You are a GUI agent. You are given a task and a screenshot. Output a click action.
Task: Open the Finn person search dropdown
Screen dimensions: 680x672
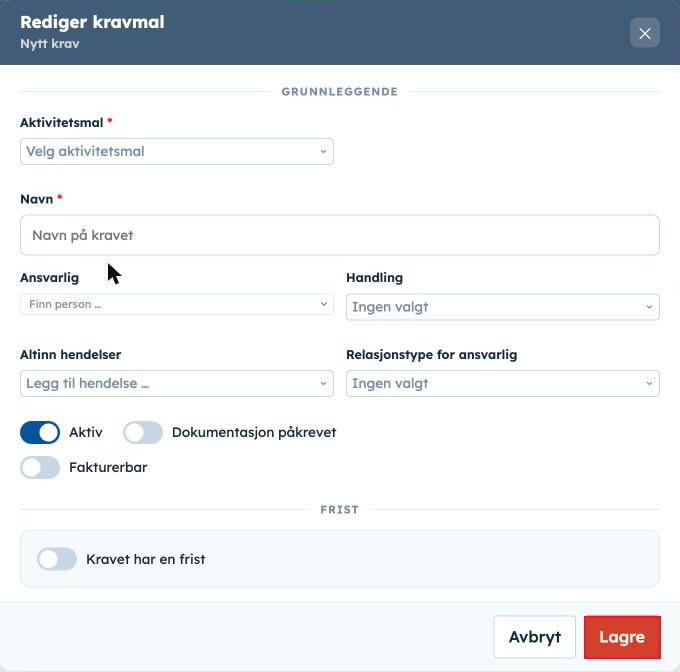pyautogui.click(x=177, y=304)
